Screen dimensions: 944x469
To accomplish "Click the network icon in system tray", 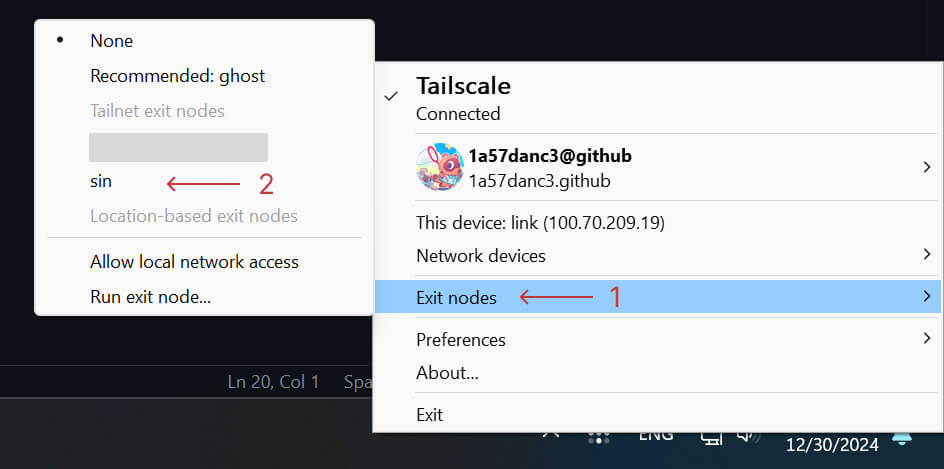I will (x=712, y=438).
